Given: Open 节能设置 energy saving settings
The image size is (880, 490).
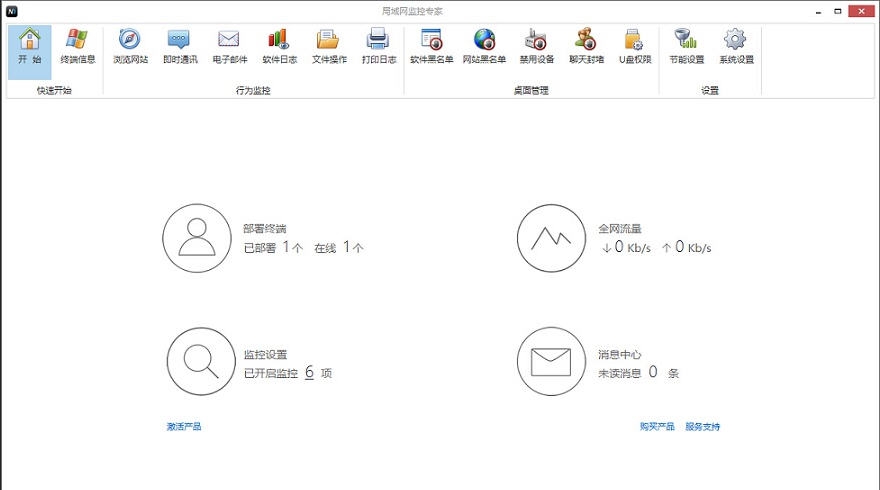Looking at the screenshot, I should tap(686, 47).
